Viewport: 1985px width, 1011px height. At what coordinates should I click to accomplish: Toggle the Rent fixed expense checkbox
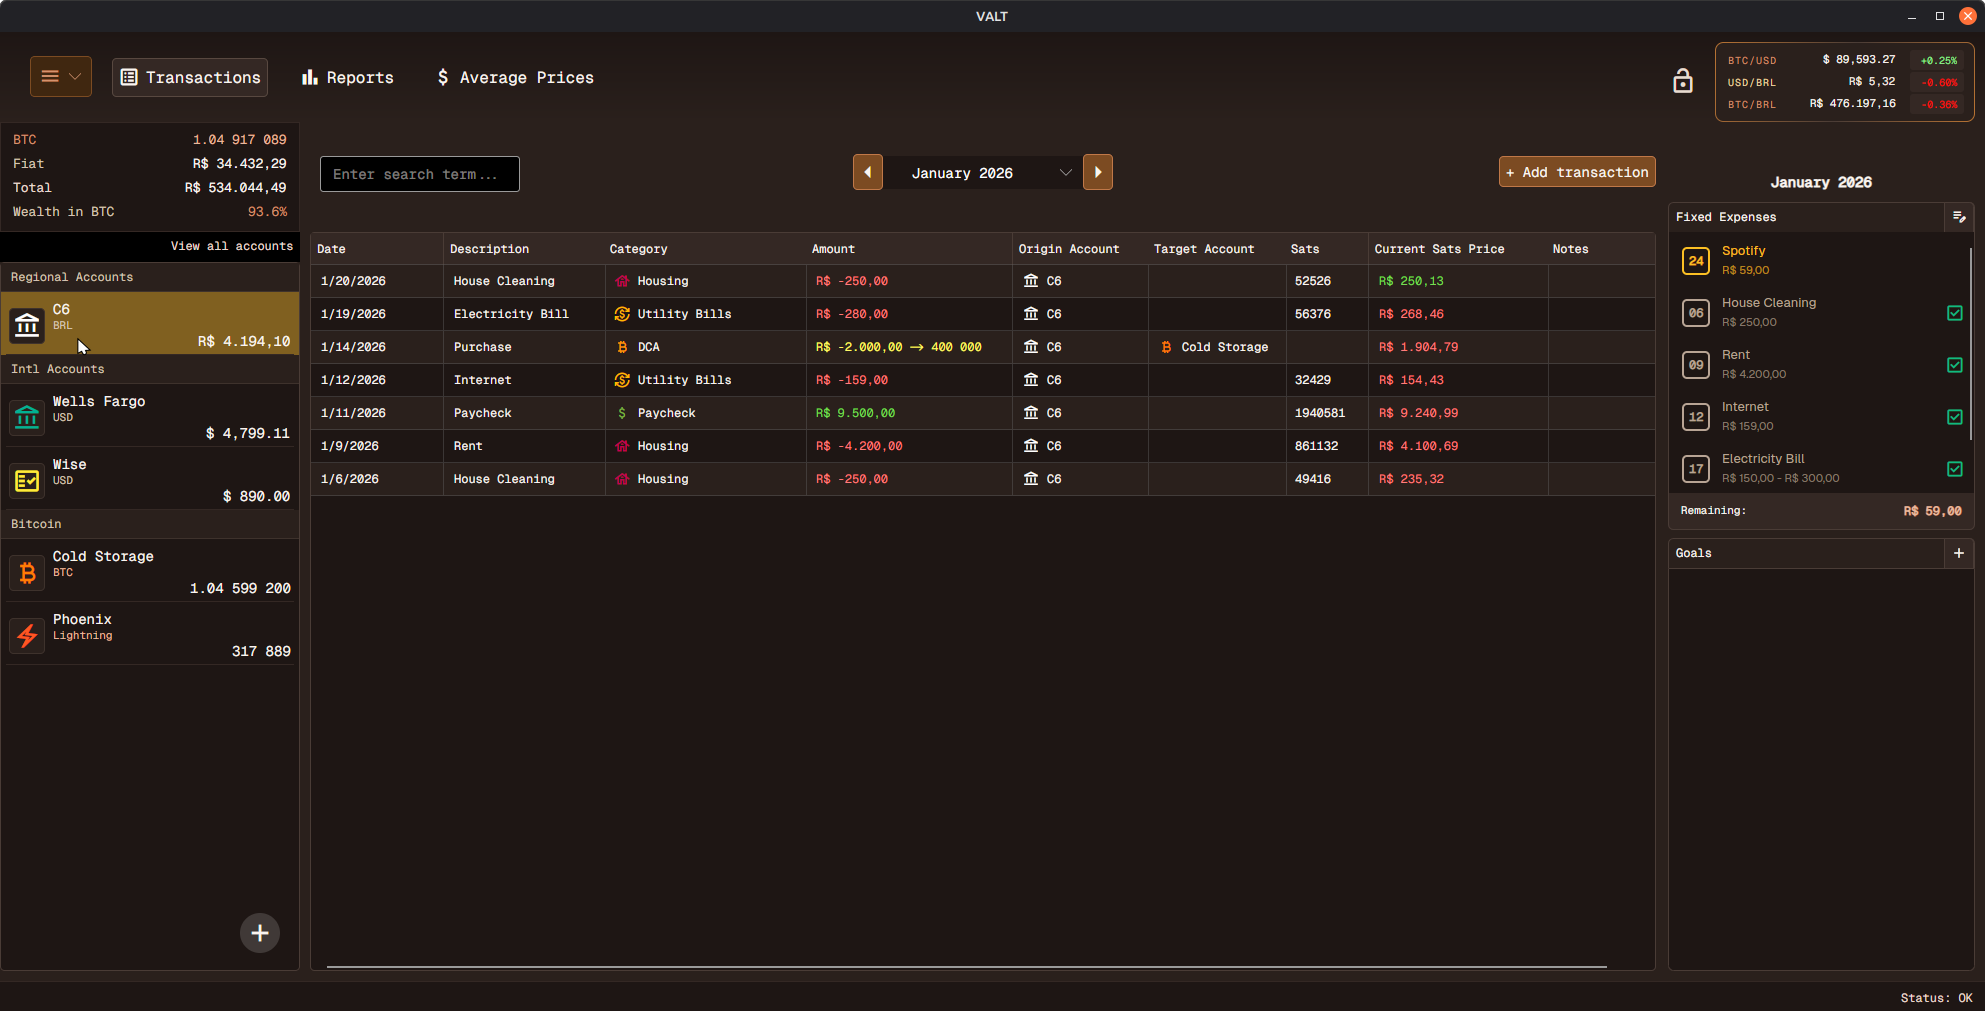click(x=1954, y=365)
